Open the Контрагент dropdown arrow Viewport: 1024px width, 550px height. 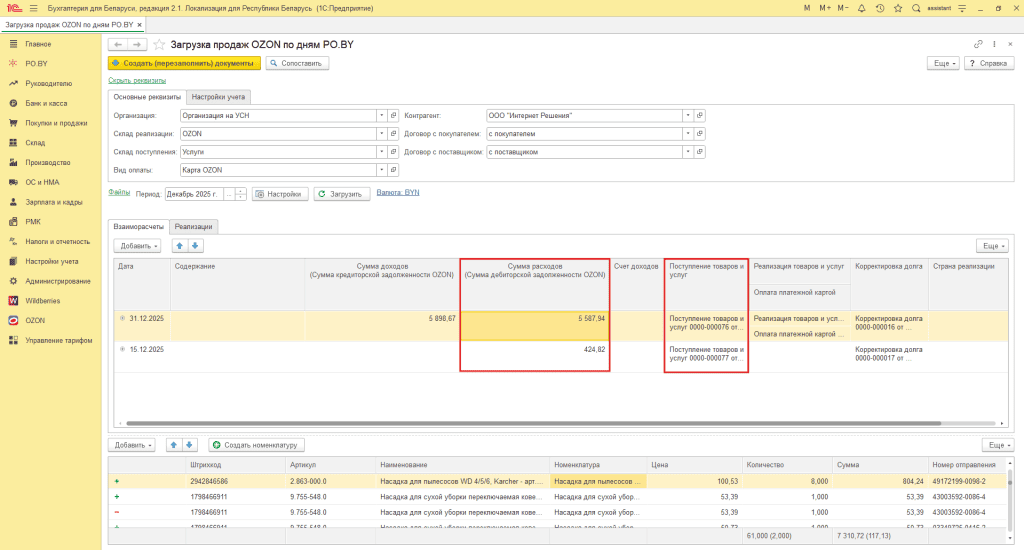[x=688, y=116]
